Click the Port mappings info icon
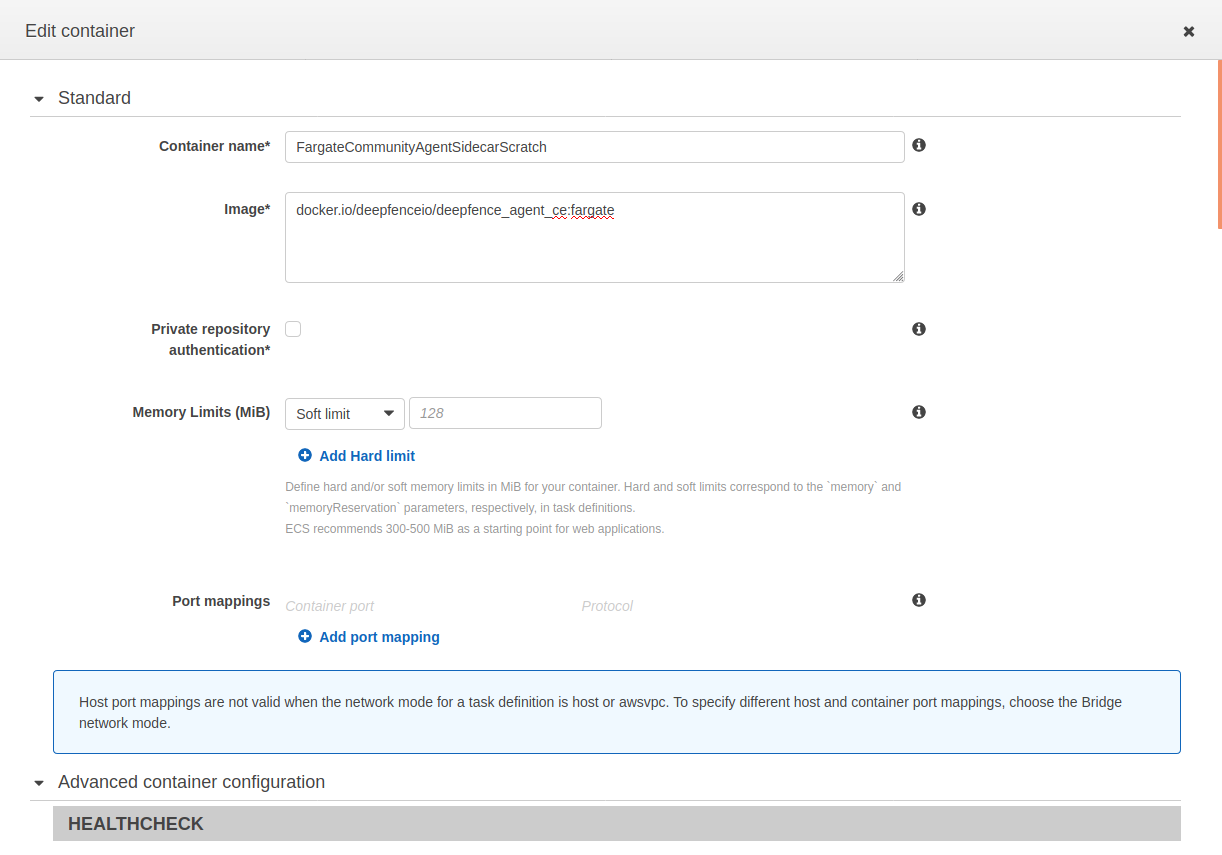Image resolution: width=1222 pixels, height=855 pixels. pos(918,599)
